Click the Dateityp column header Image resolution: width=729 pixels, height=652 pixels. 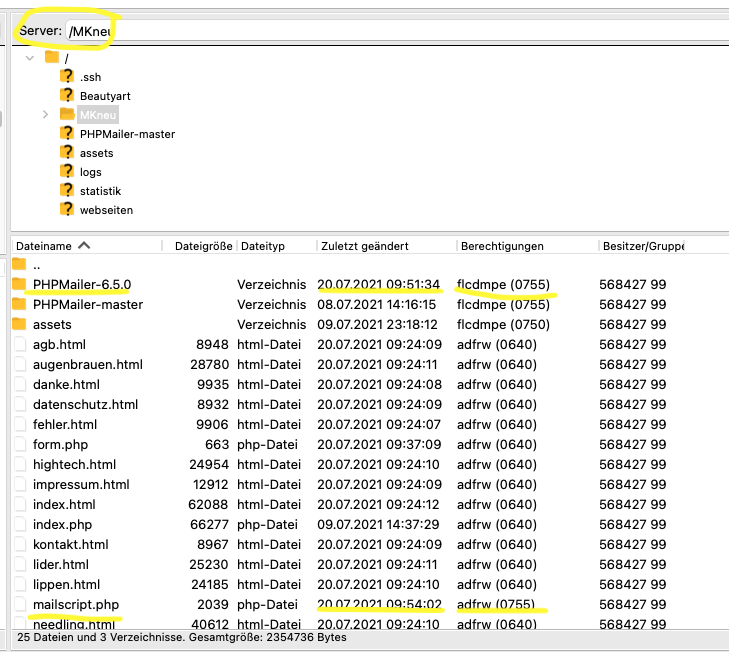coord(263,246)
